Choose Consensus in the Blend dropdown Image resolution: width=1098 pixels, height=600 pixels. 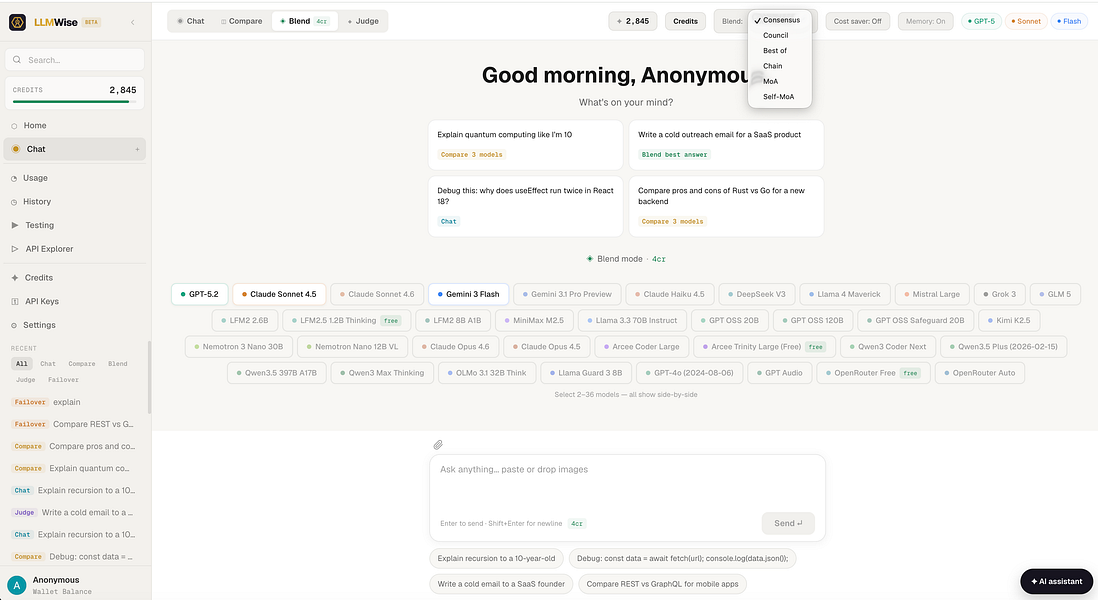pos(779,20)
